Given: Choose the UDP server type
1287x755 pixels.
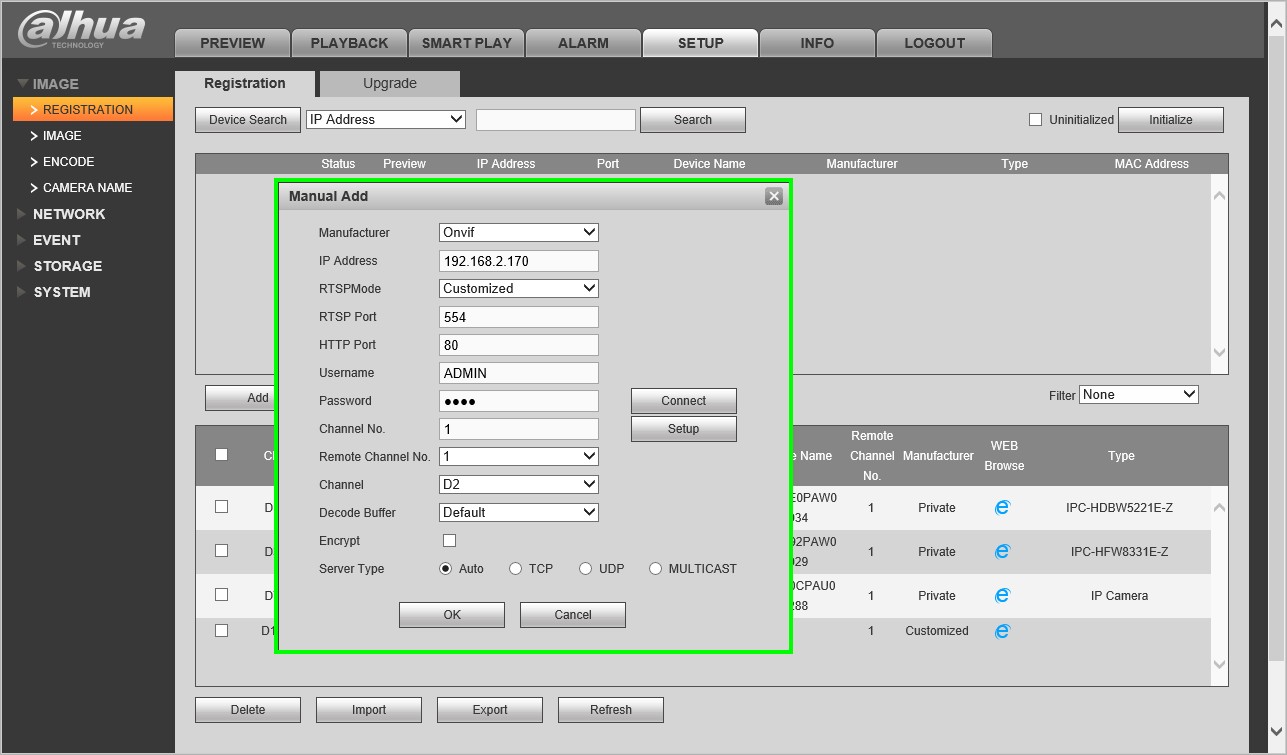Looking at the screenshot, I should (x=586, y=569).
